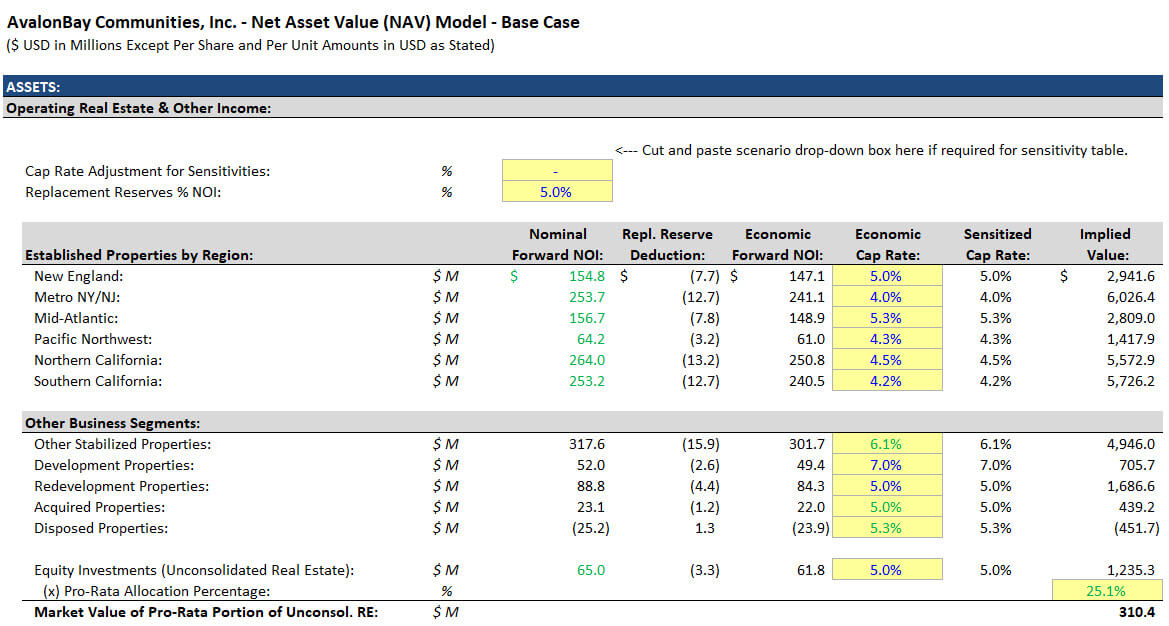Click Other Stabilized Properties nominal NOI 317.6
The image size is (1169, 626).
pos(587,443)
